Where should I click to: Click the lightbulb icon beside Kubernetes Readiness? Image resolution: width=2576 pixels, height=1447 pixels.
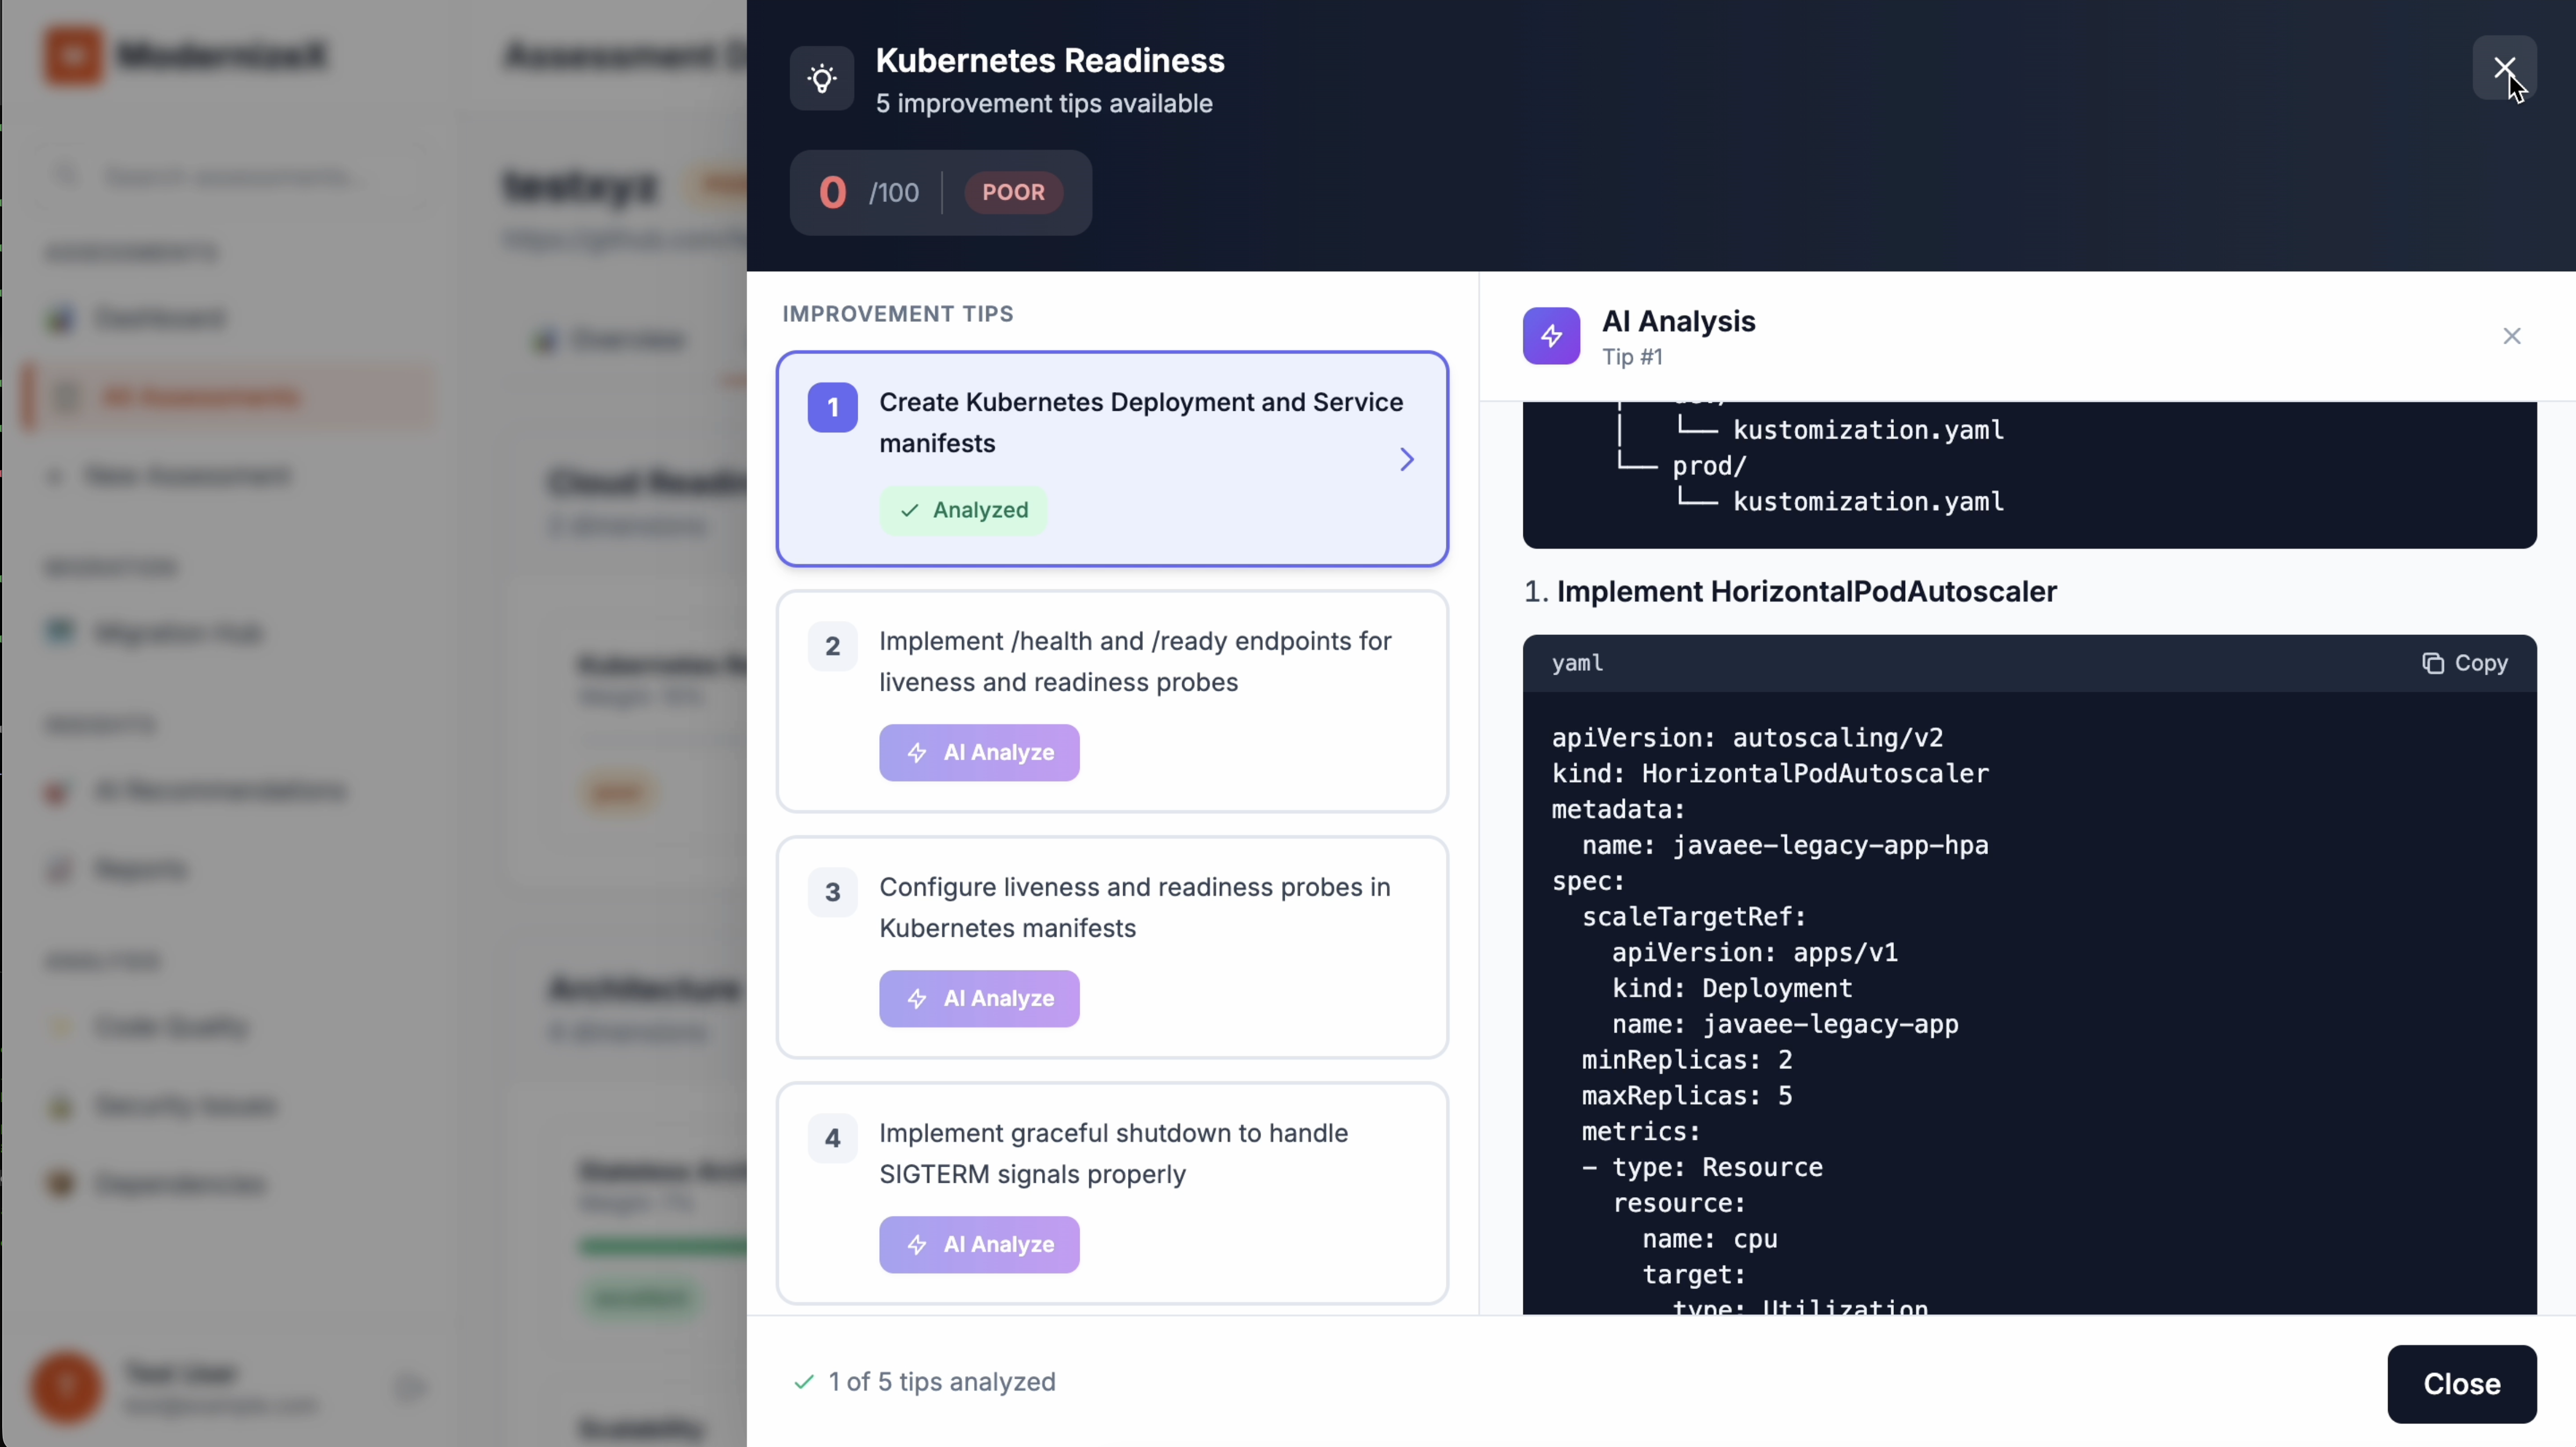click(x=822, y=79)
